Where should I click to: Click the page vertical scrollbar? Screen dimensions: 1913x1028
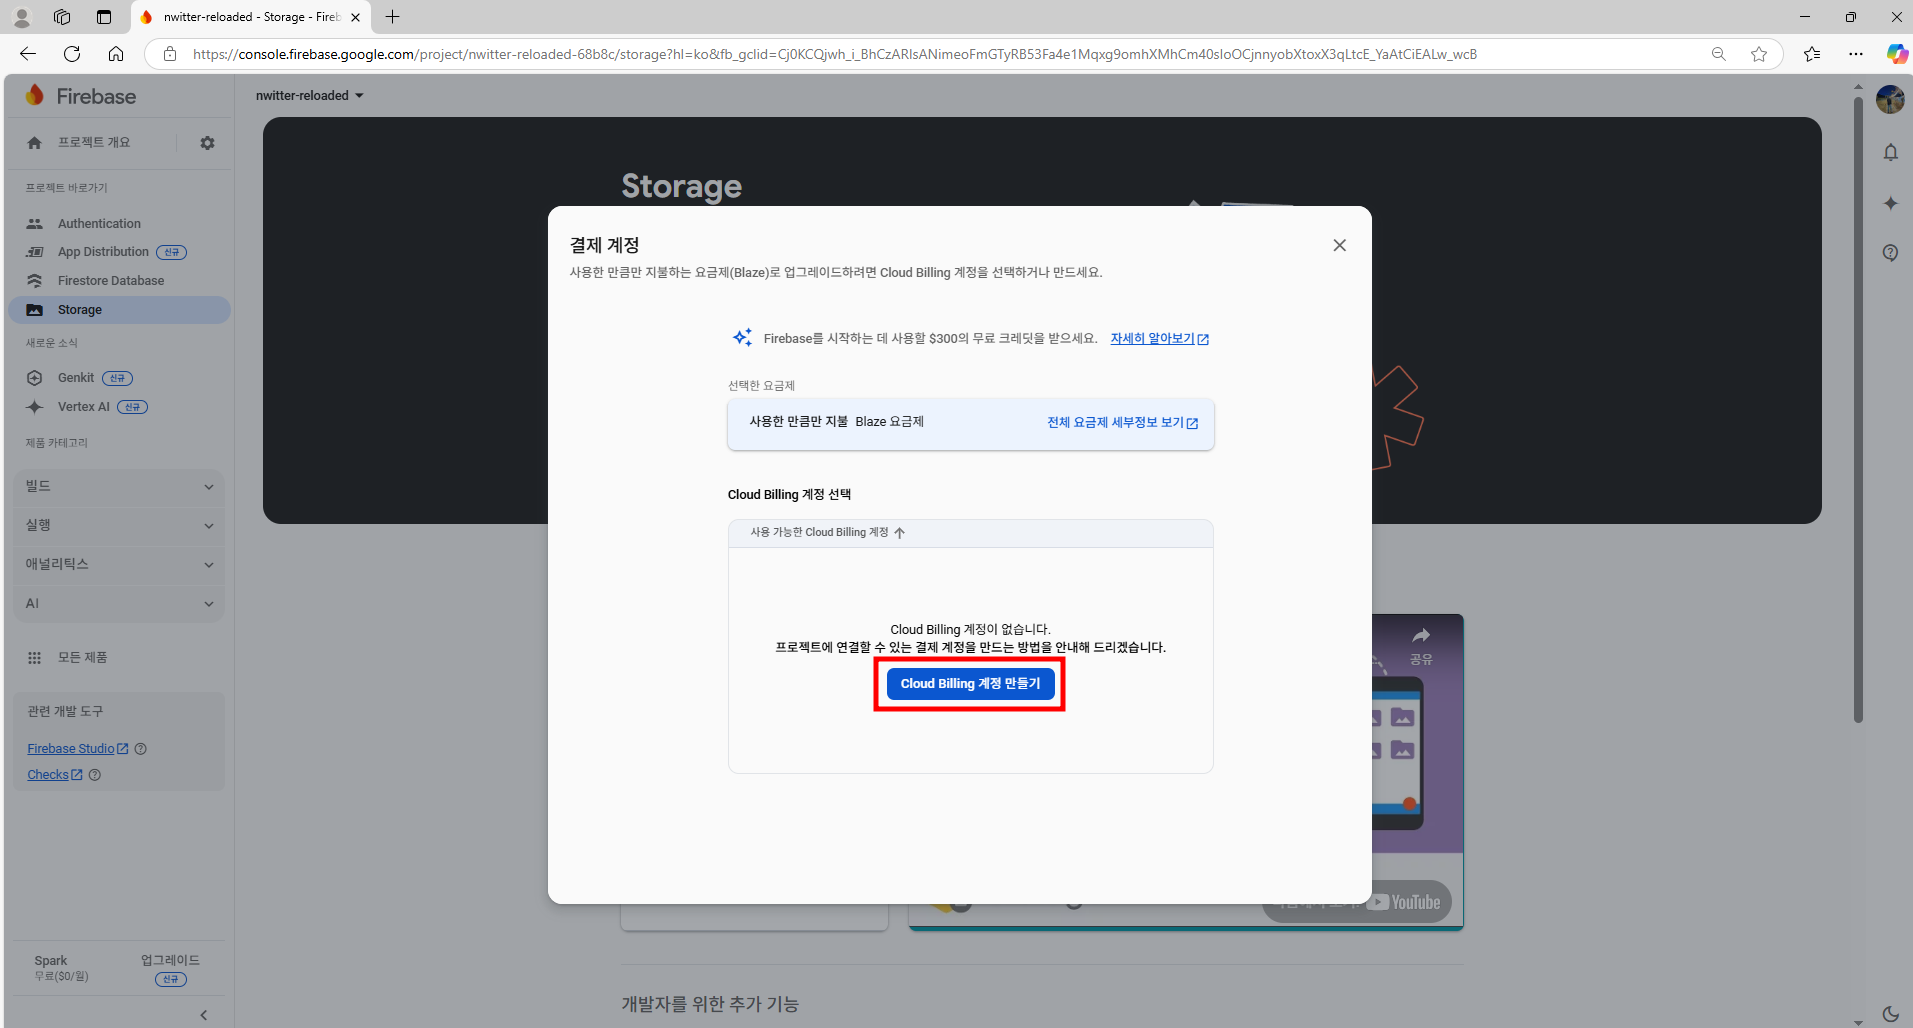tap(1858, 410)
